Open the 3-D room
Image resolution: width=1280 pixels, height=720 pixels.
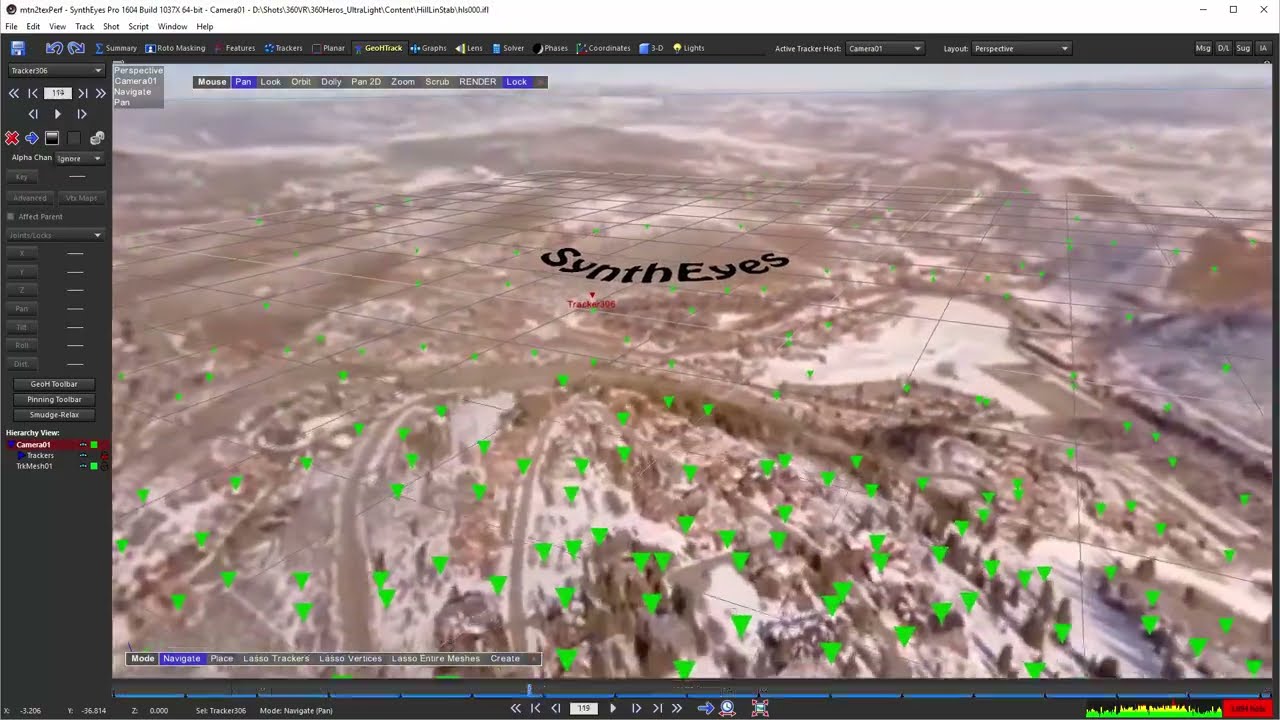pos(651,48)
